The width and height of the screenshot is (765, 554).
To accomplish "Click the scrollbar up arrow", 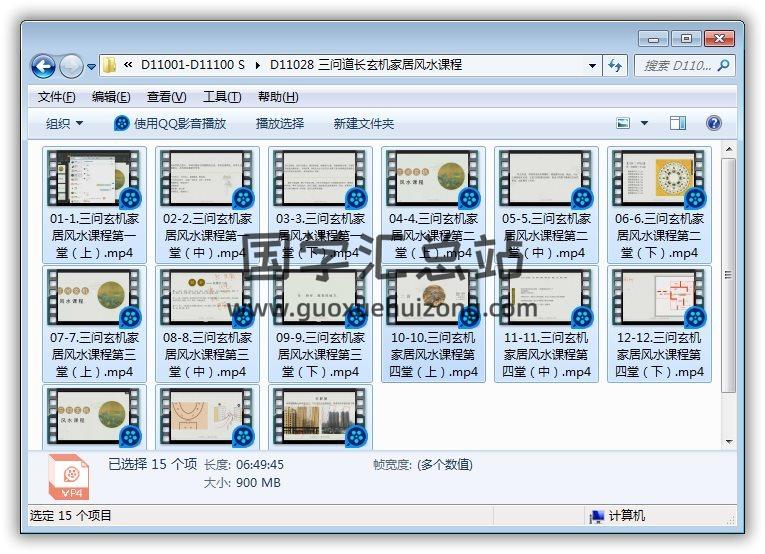I will point(729,149).
